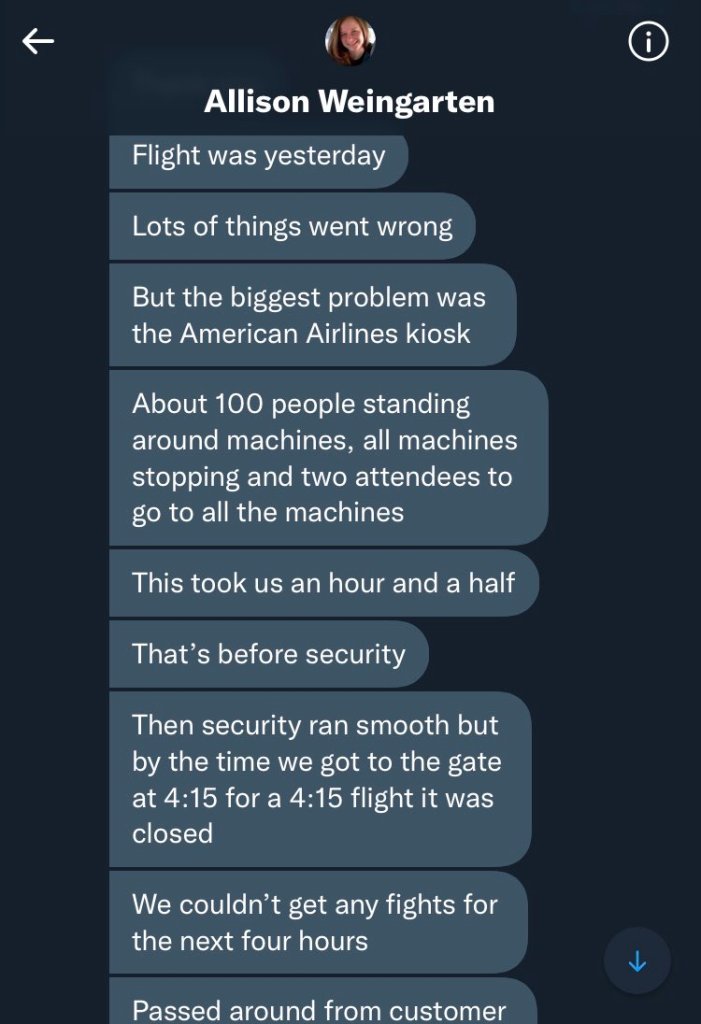
Task: Tap "stopping and two attendees to" line
Action: coord(322,476)
